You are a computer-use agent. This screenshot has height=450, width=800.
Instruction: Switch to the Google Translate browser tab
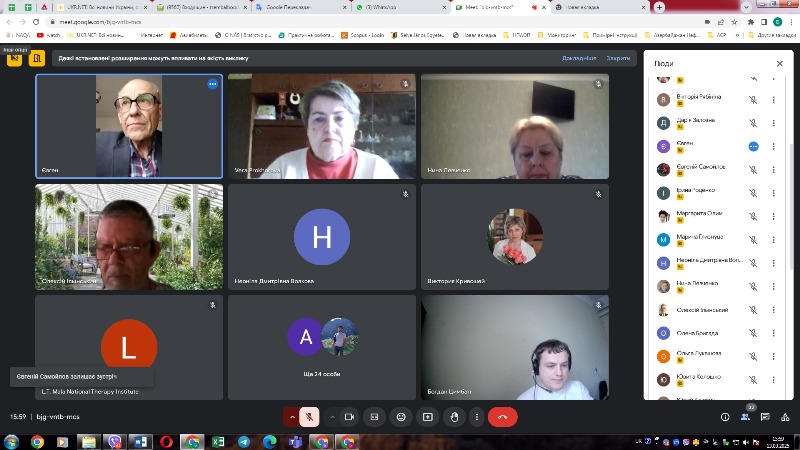[302, 7]
